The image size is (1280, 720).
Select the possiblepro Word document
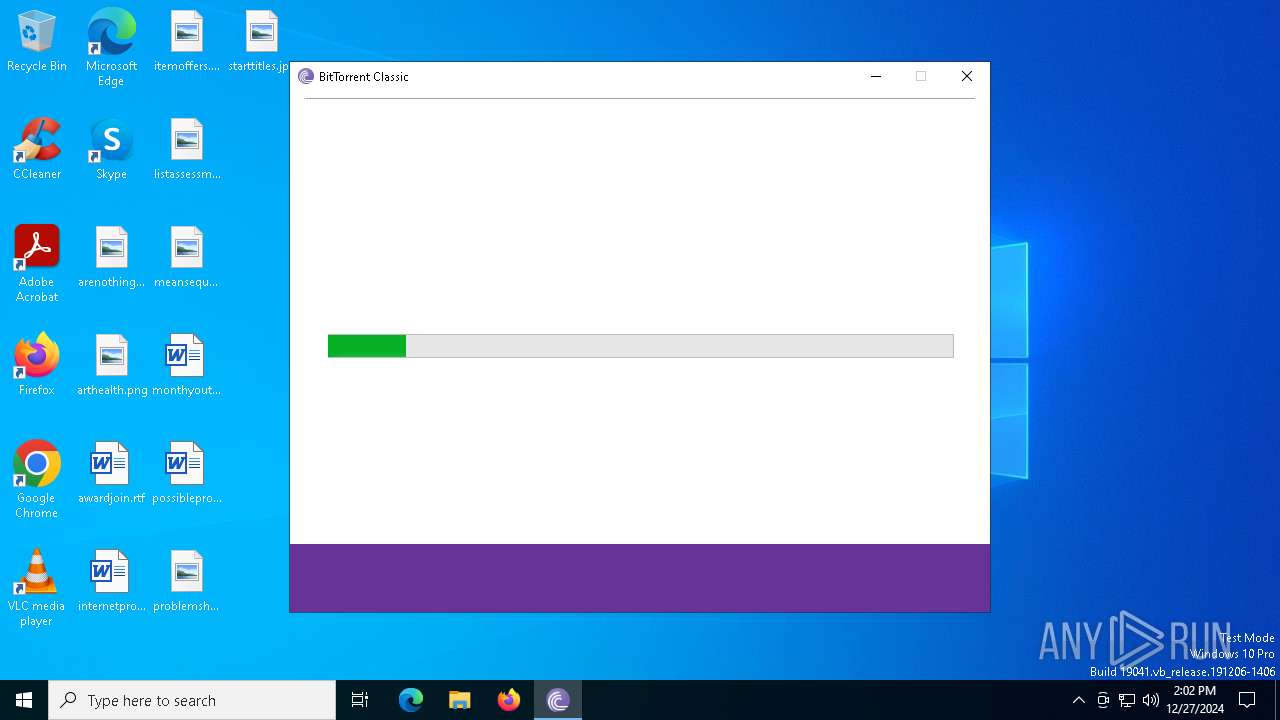point(187,473)
